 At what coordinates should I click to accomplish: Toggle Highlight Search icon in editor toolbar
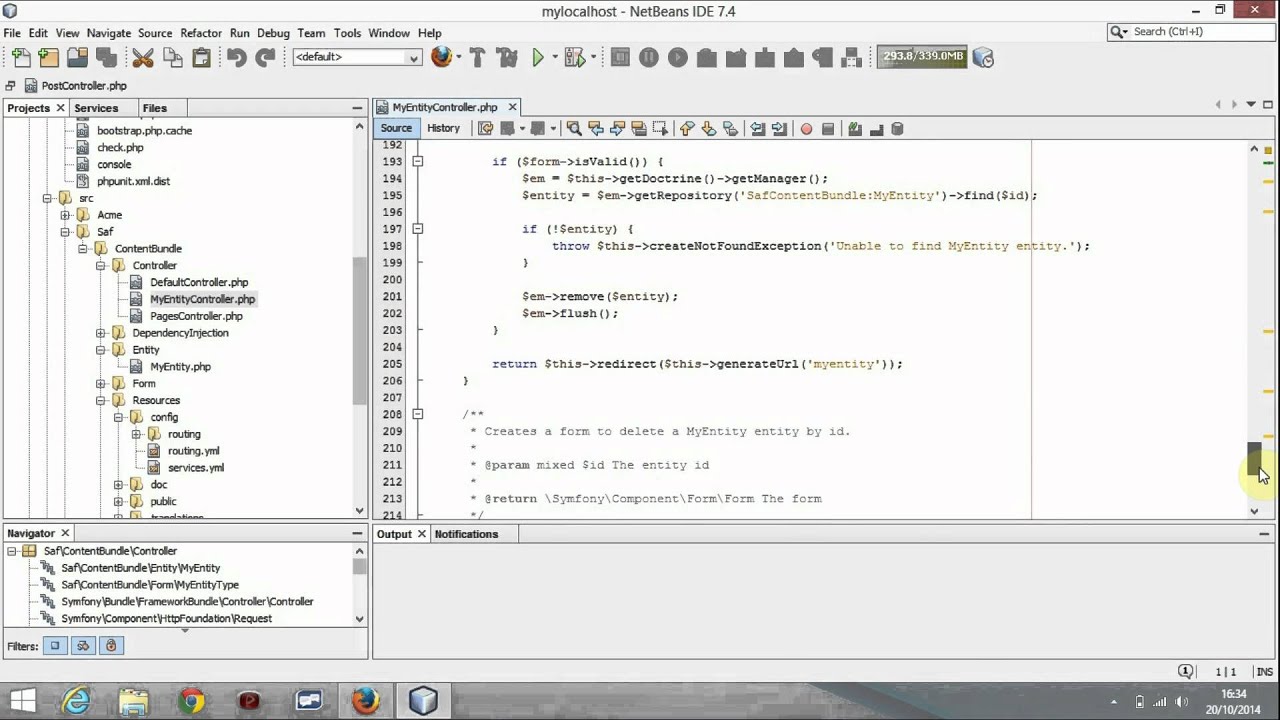pos(639,128)
